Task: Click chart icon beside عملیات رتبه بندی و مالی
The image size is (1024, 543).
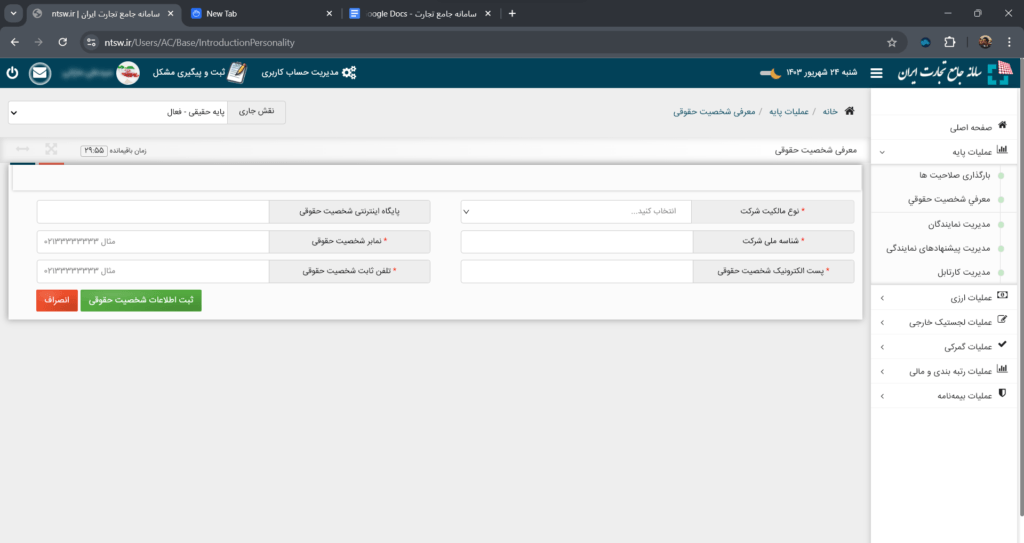Action: point(1002,369)
